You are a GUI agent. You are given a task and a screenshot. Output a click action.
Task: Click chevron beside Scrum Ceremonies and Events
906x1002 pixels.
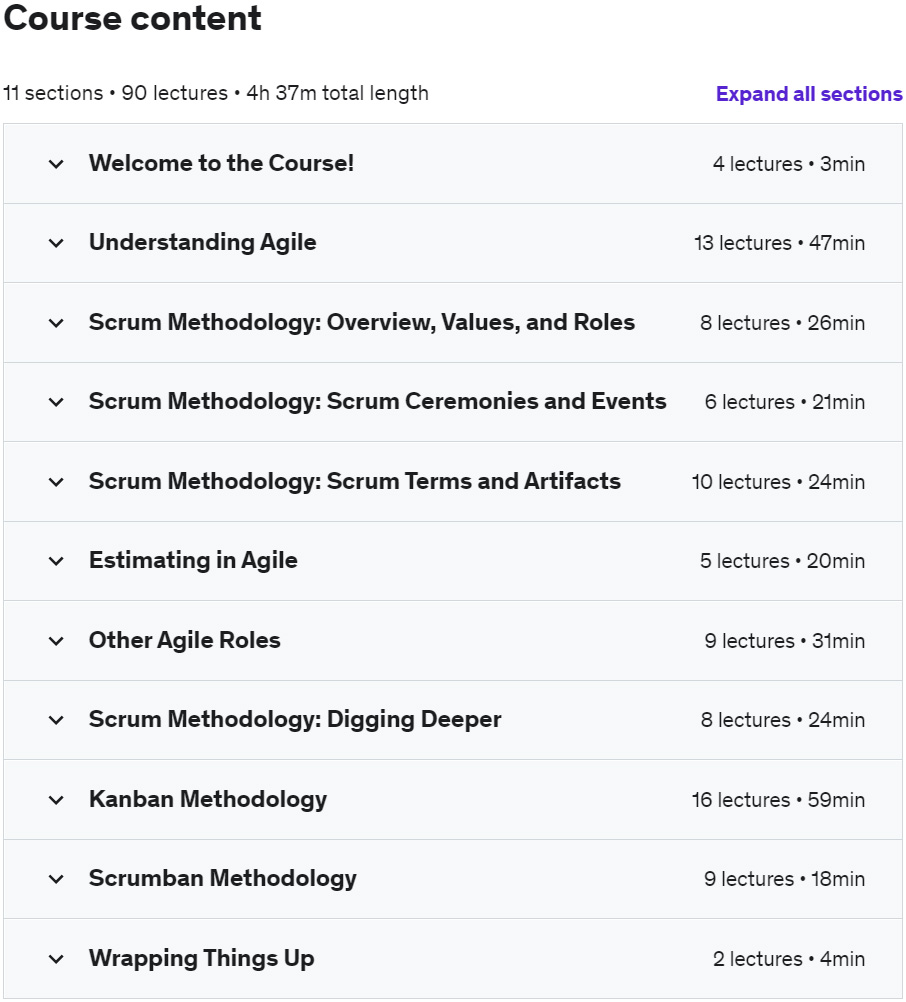tap(56, 403)
